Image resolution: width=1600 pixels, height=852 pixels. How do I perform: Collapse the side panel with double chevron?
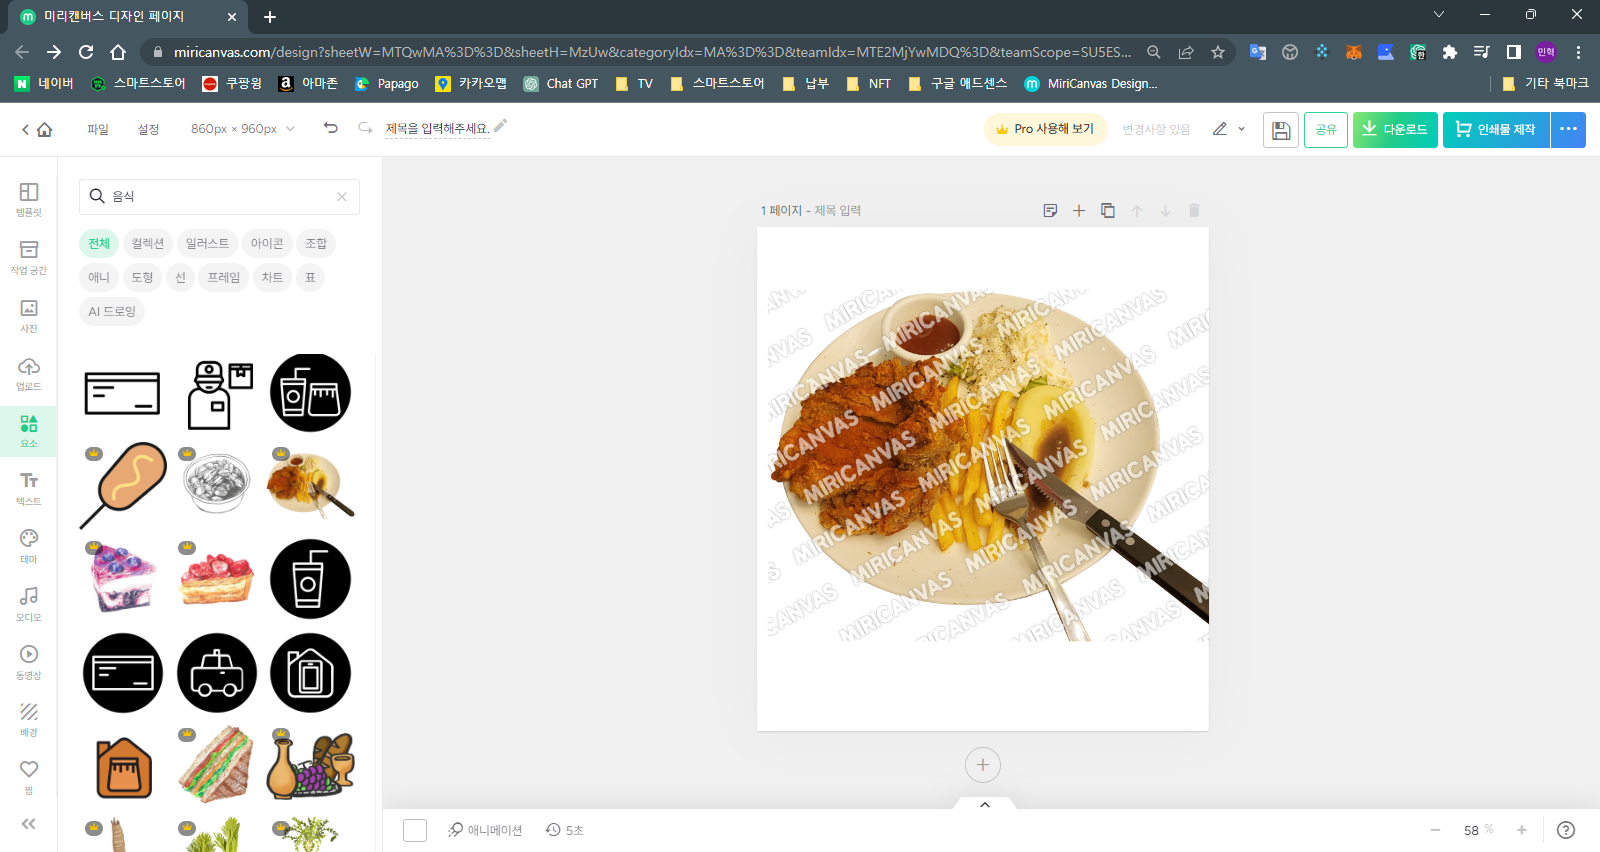[x=29, y=824]
